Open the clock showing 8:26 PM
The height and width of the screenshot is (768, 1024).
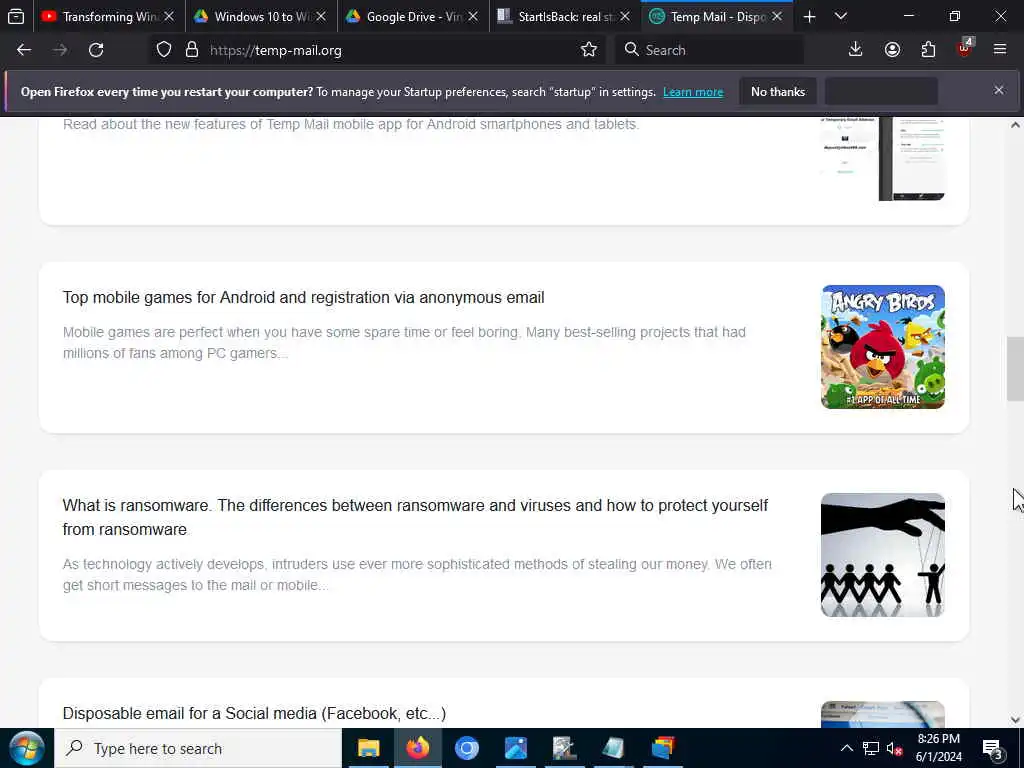pyautogui.click(x=938, y=748)
